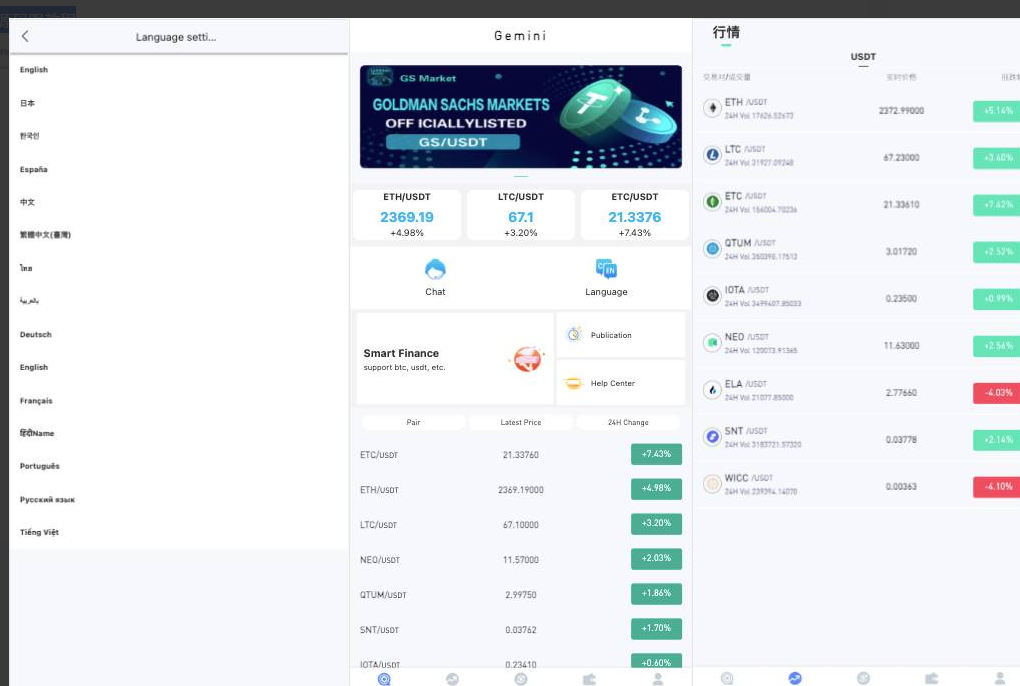Click the QTUM coin icon in market list
The height and width of the screenshot is (686, 1020).
pyautogui.click(x=712, y=248)
